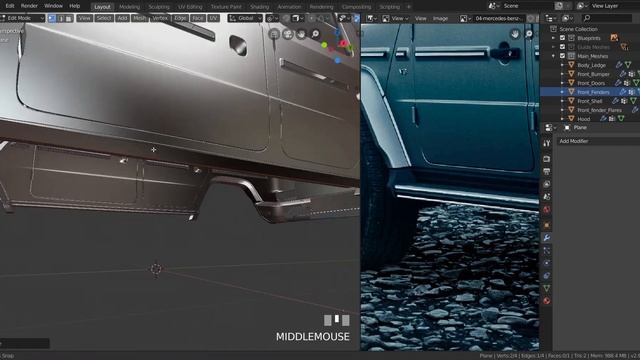This screenshot has height=360, width=640.
Task: Toggle the Guide_Meshes collection checkbox
Action: [x=562, y=47]
